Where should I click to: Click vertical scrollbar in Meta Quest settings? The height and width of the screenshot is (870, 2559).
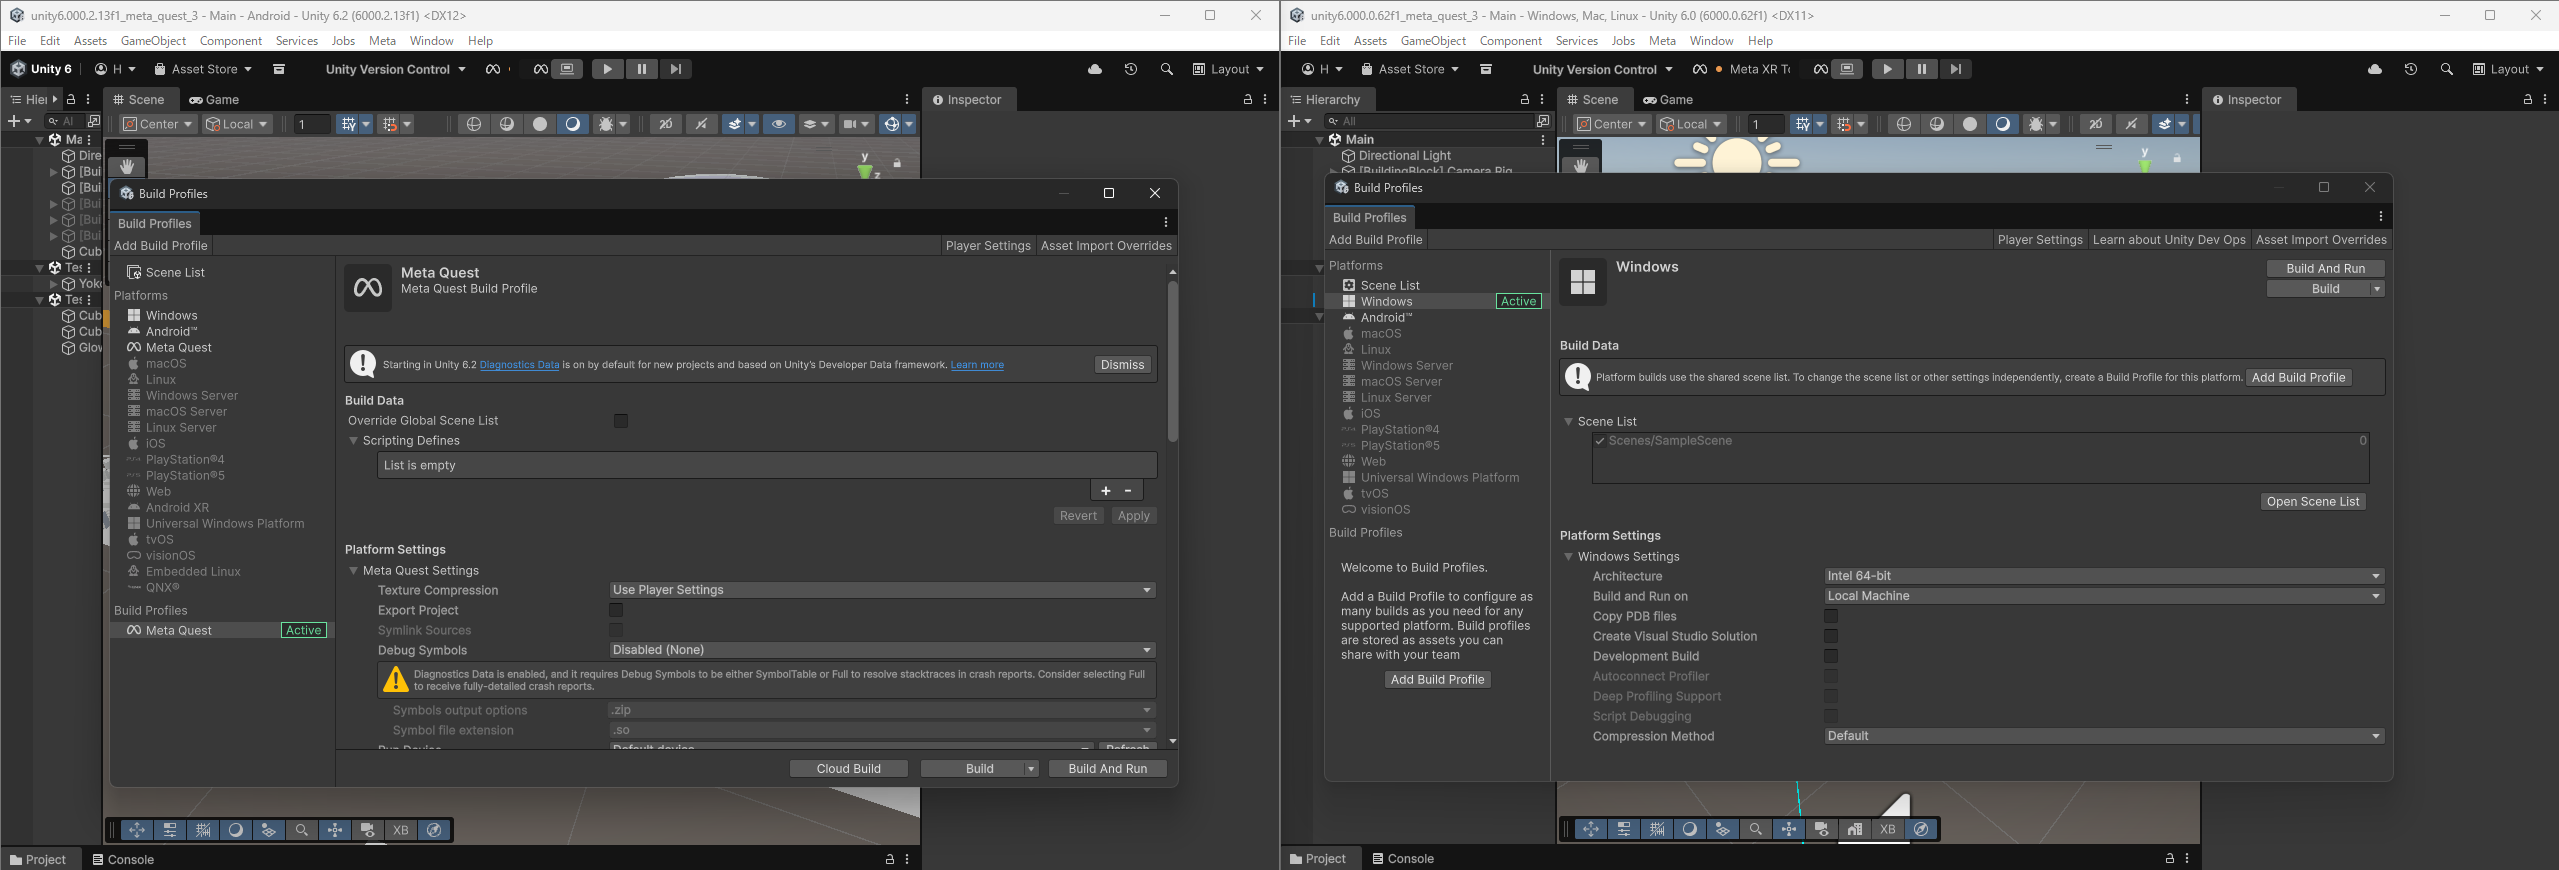click(x=1172, y=360)
